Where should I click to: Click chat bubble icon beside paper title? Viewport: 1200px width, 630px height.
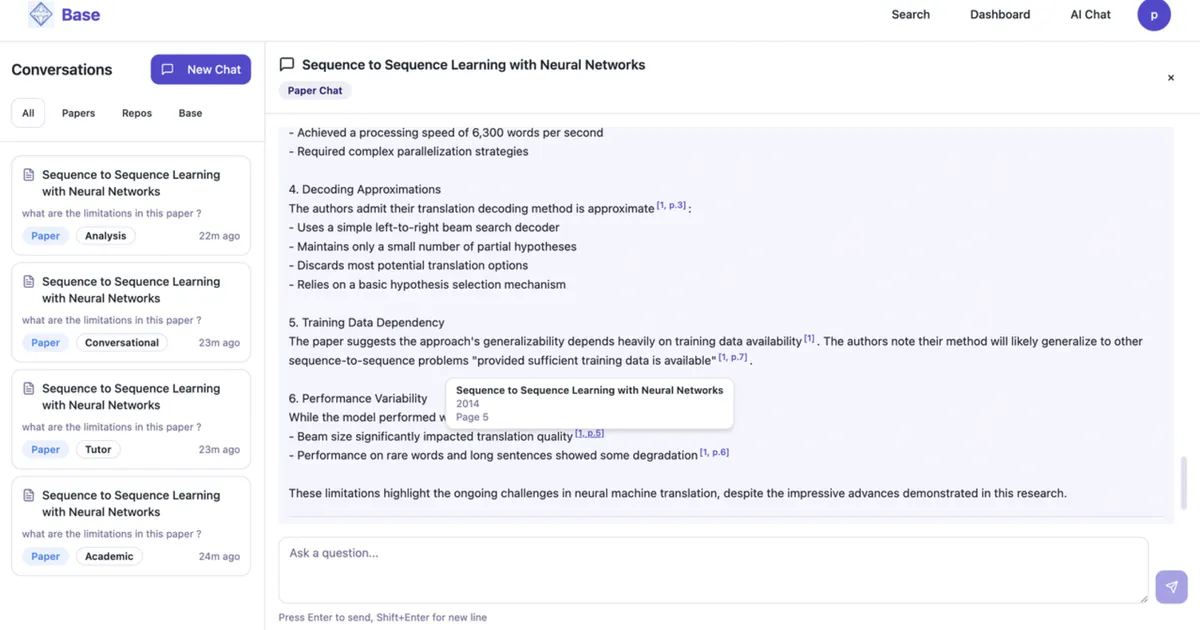[287, 64]
